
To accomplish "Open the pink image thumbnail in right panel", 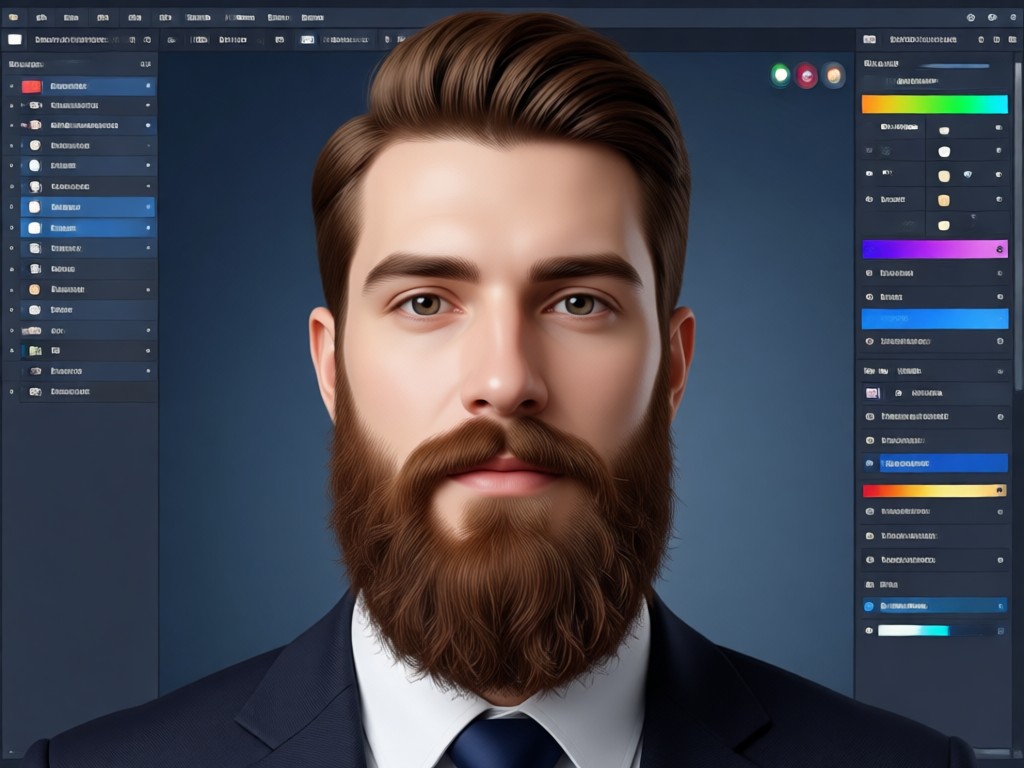I will [x=872, y=393].
